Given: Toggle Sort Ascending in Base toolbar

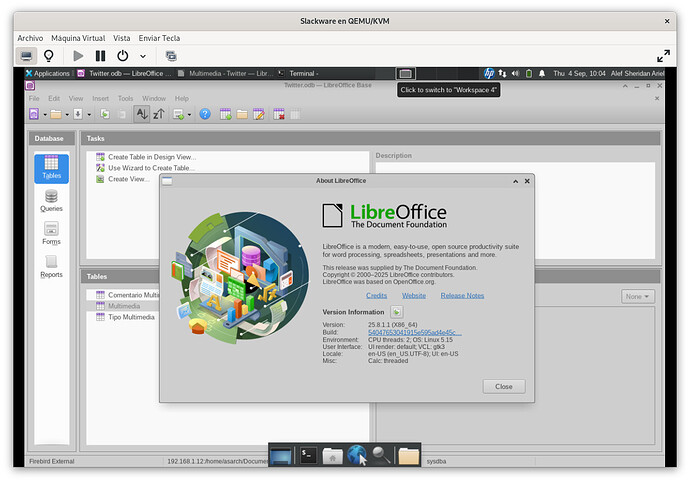Looking at the screenshot, I should click(142, 114).
